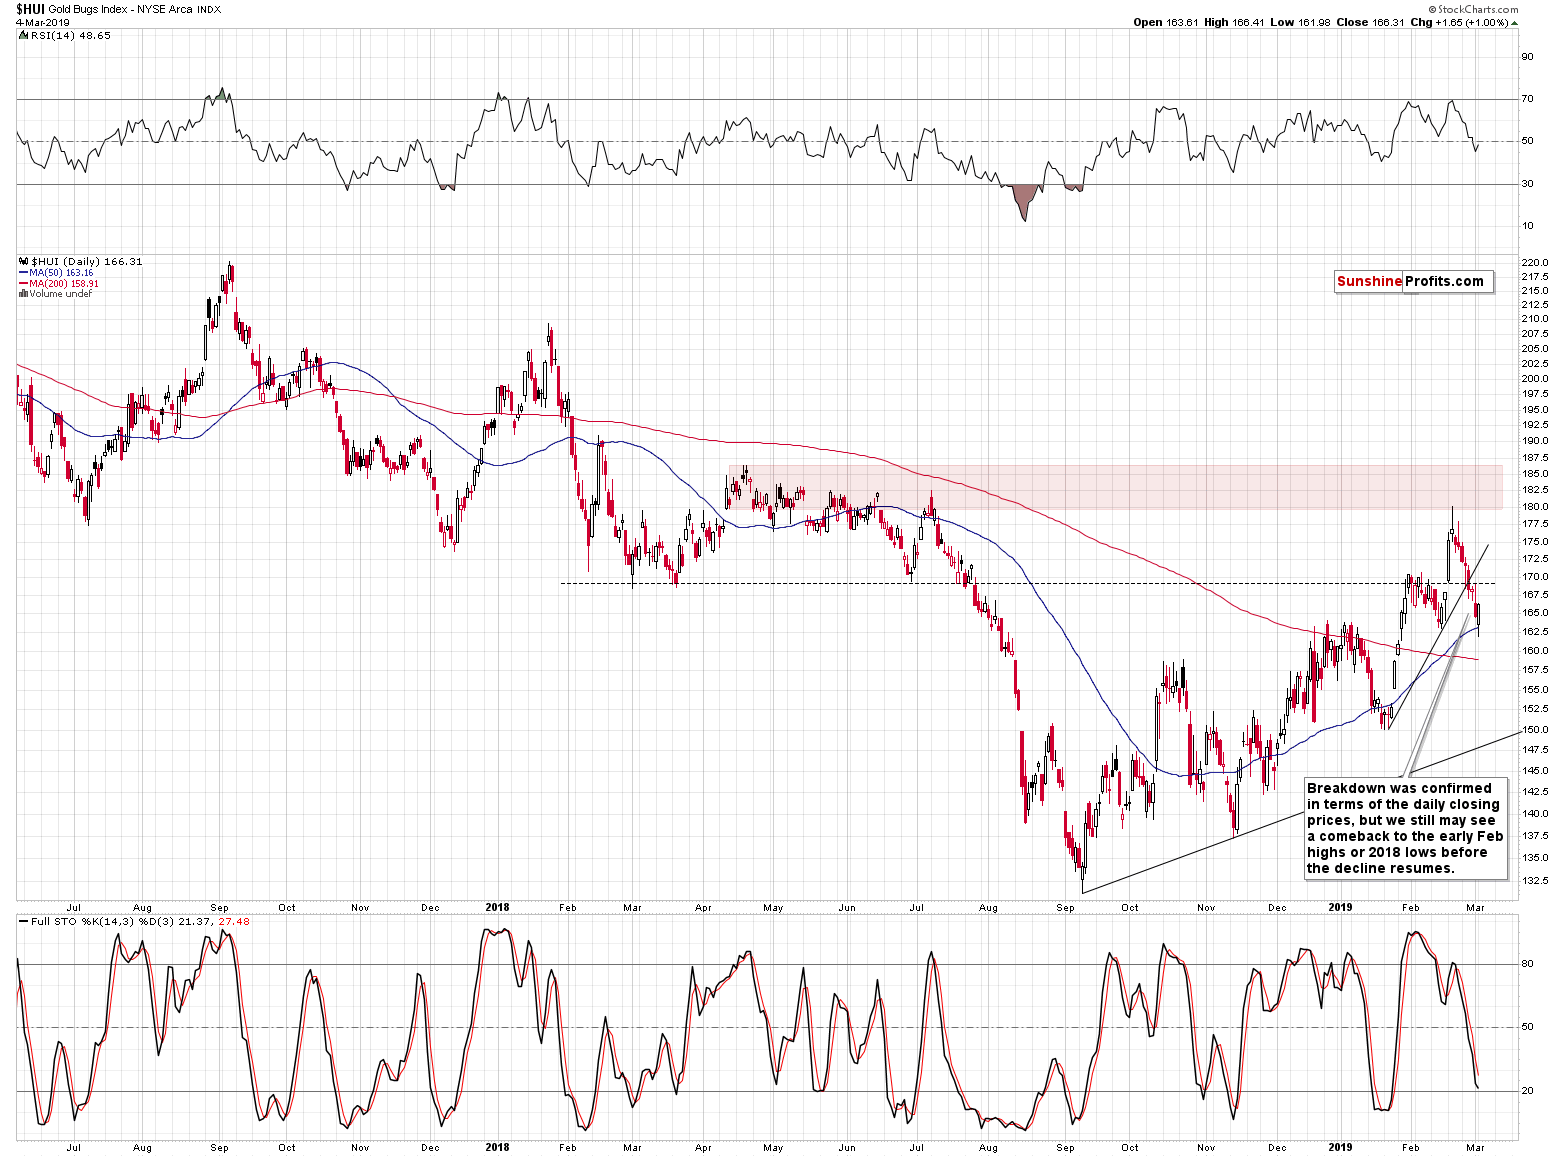1565x1157 pixels.
Task: Open the StockCharts.com copyright link
Action: pyautogui.click(x=1473, y=9)
